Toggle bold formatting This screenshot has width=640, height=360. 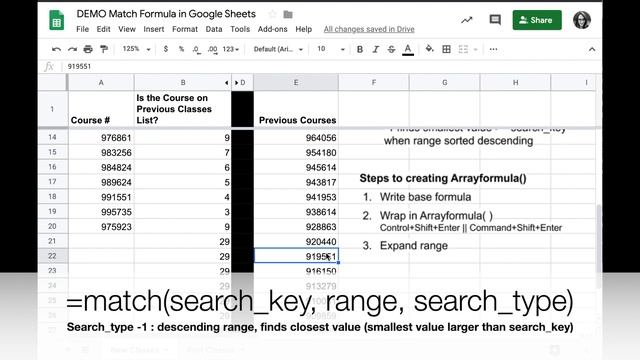tap(360, 49)
